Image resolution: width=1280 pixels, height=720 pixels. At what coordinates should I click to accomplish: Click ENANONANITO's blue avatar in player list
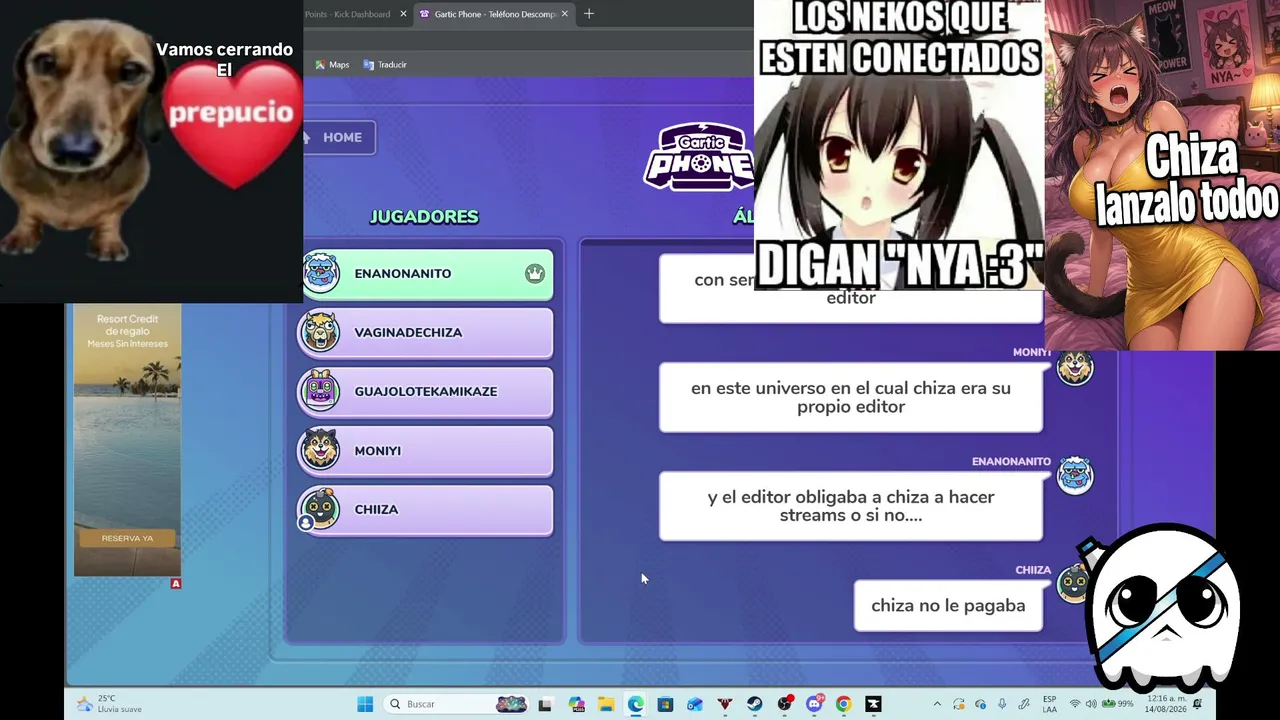click(321, 273)
